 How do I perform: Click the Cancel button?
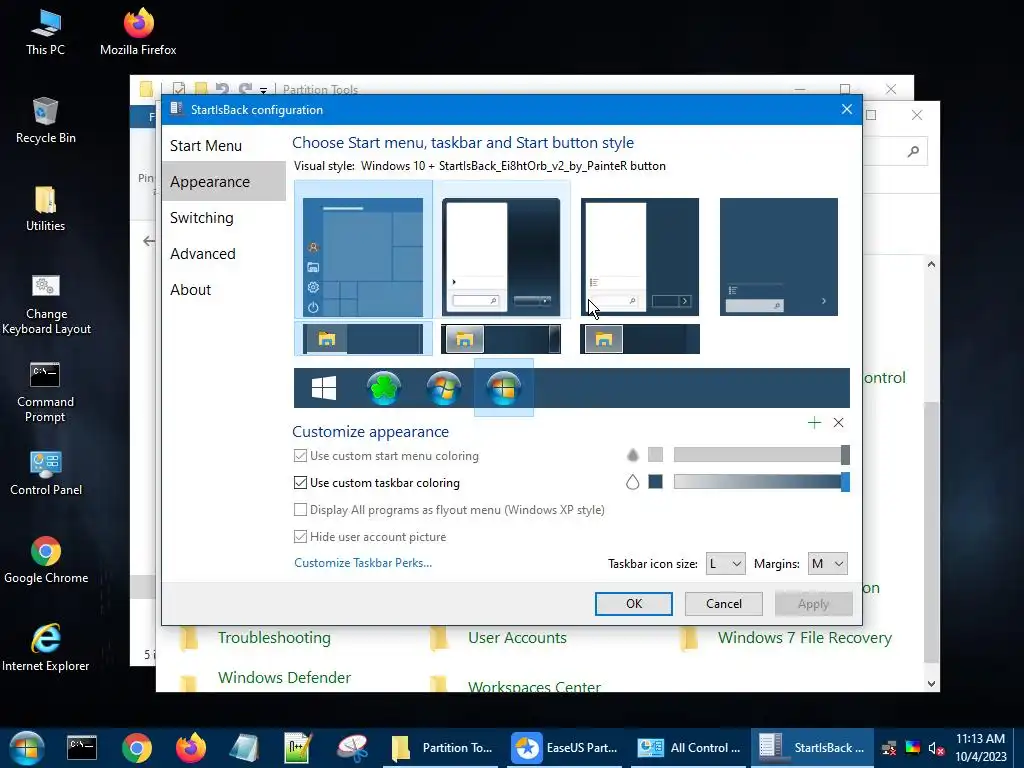click(x=724, y=603)
